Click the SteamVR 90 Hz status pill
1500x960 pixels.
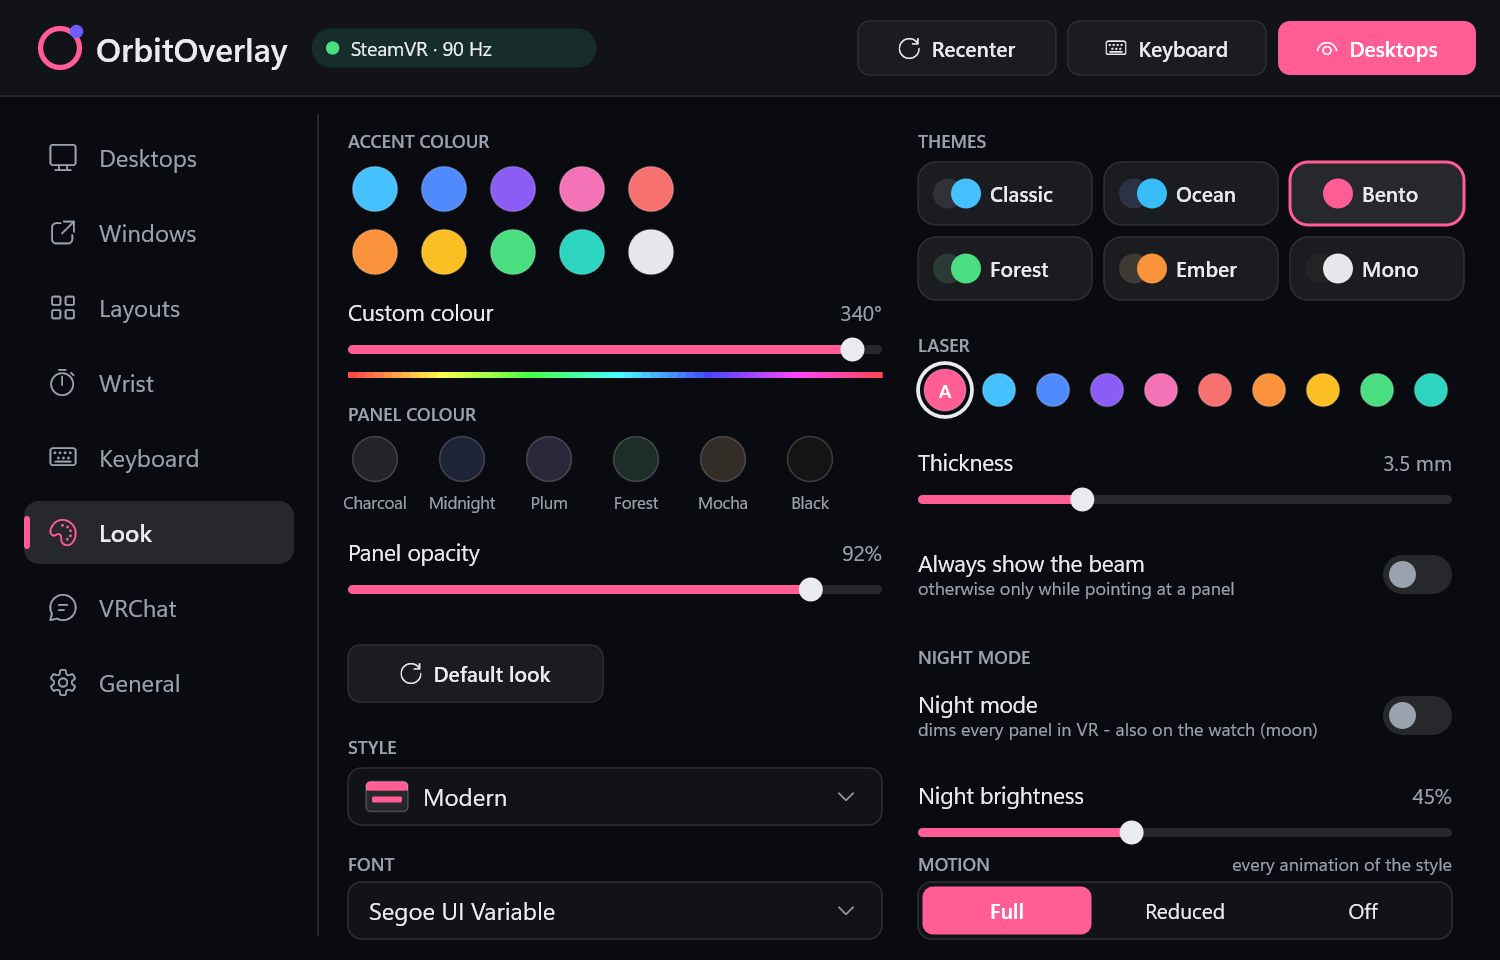(454, 48)
